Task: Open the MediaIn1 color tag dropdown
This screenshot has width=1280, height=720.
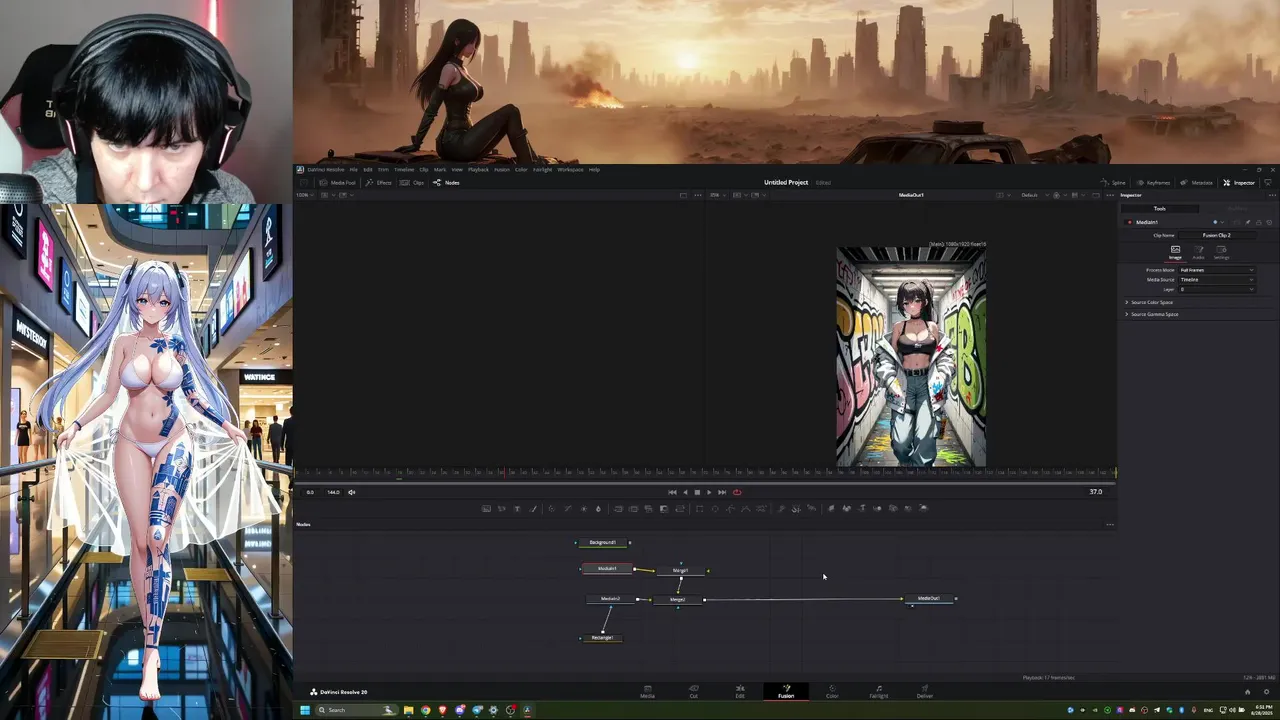Action: click(1218, 222)
